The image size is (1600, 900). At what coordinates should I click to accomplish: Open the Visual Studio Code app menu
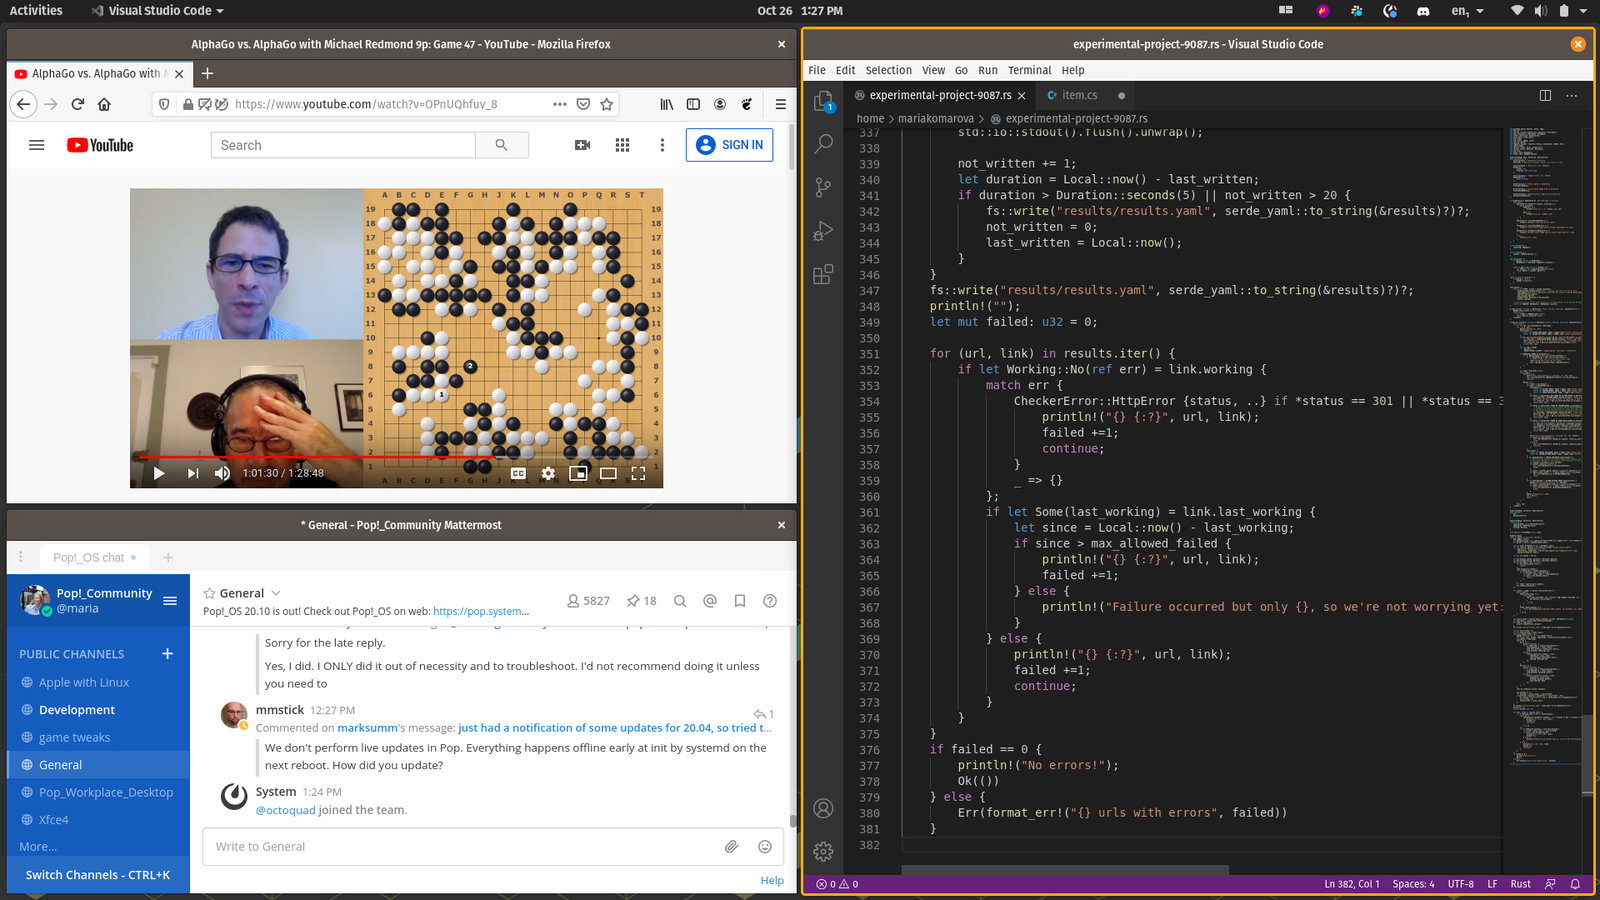(x=157, y=11)
